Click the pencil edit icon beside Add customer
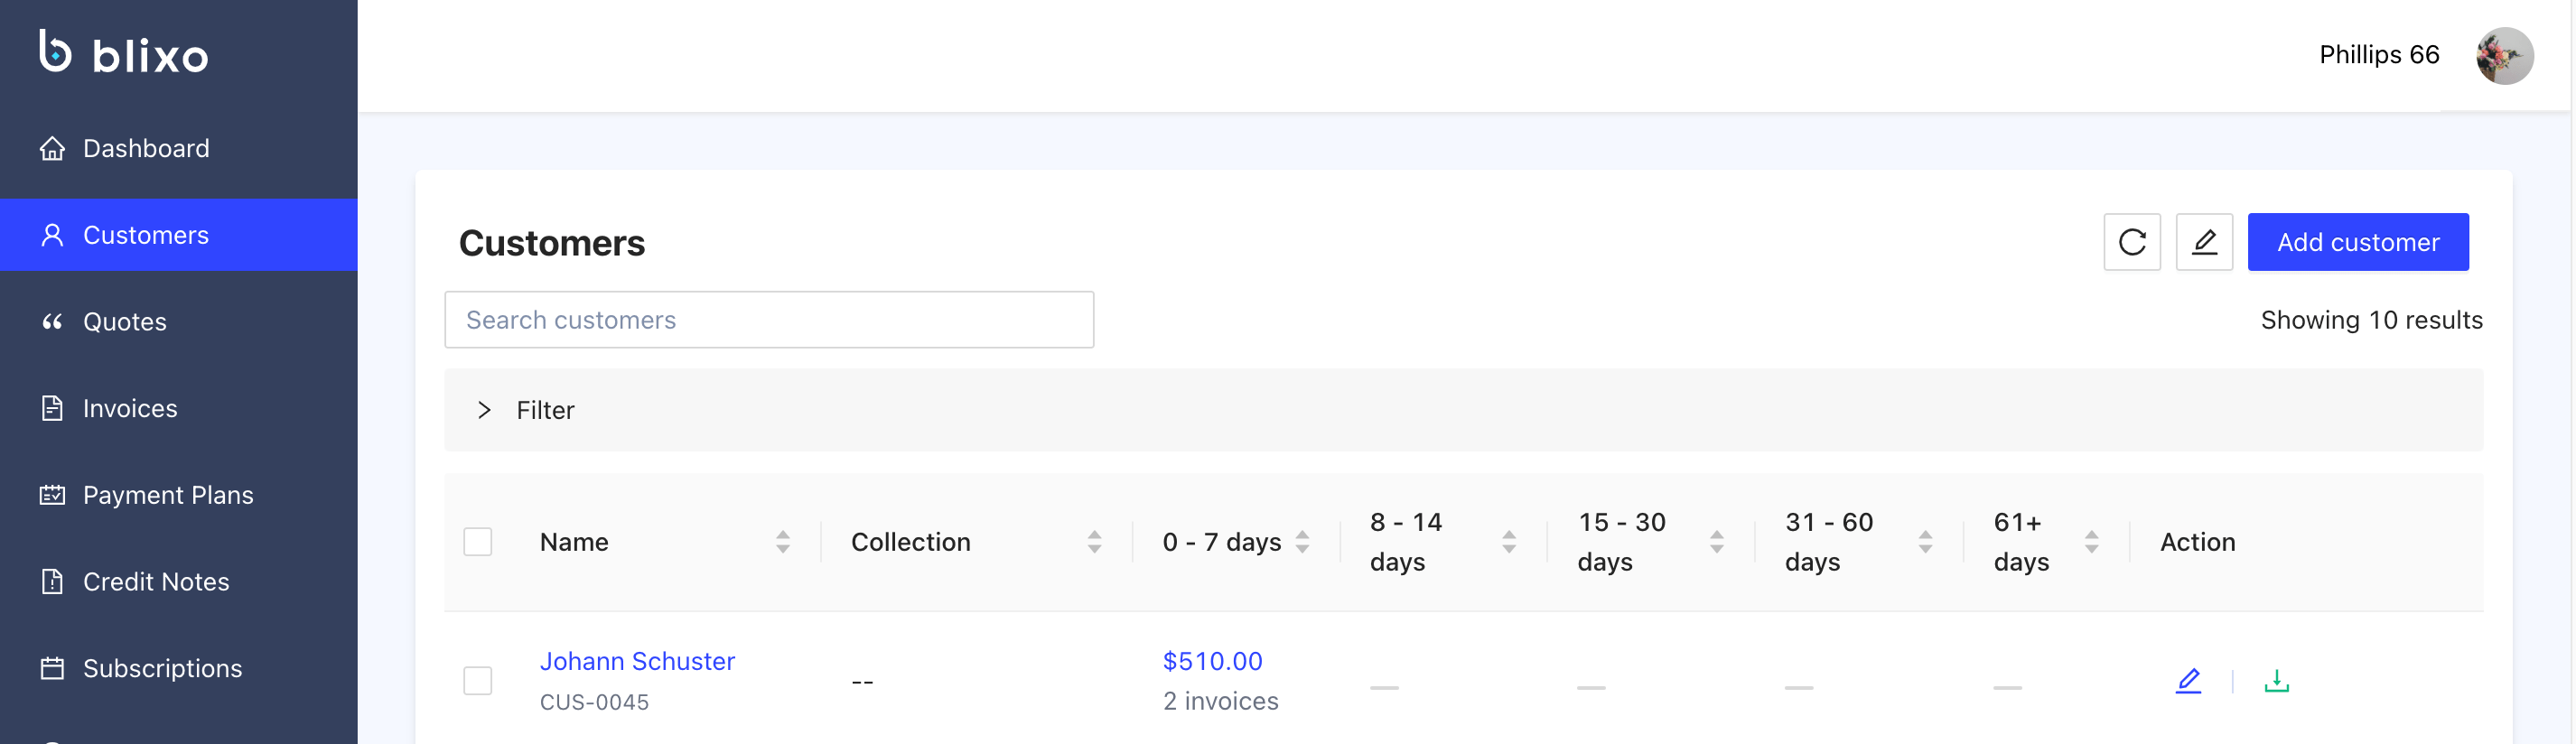 pyautogui.click(x=2204, y=242)
